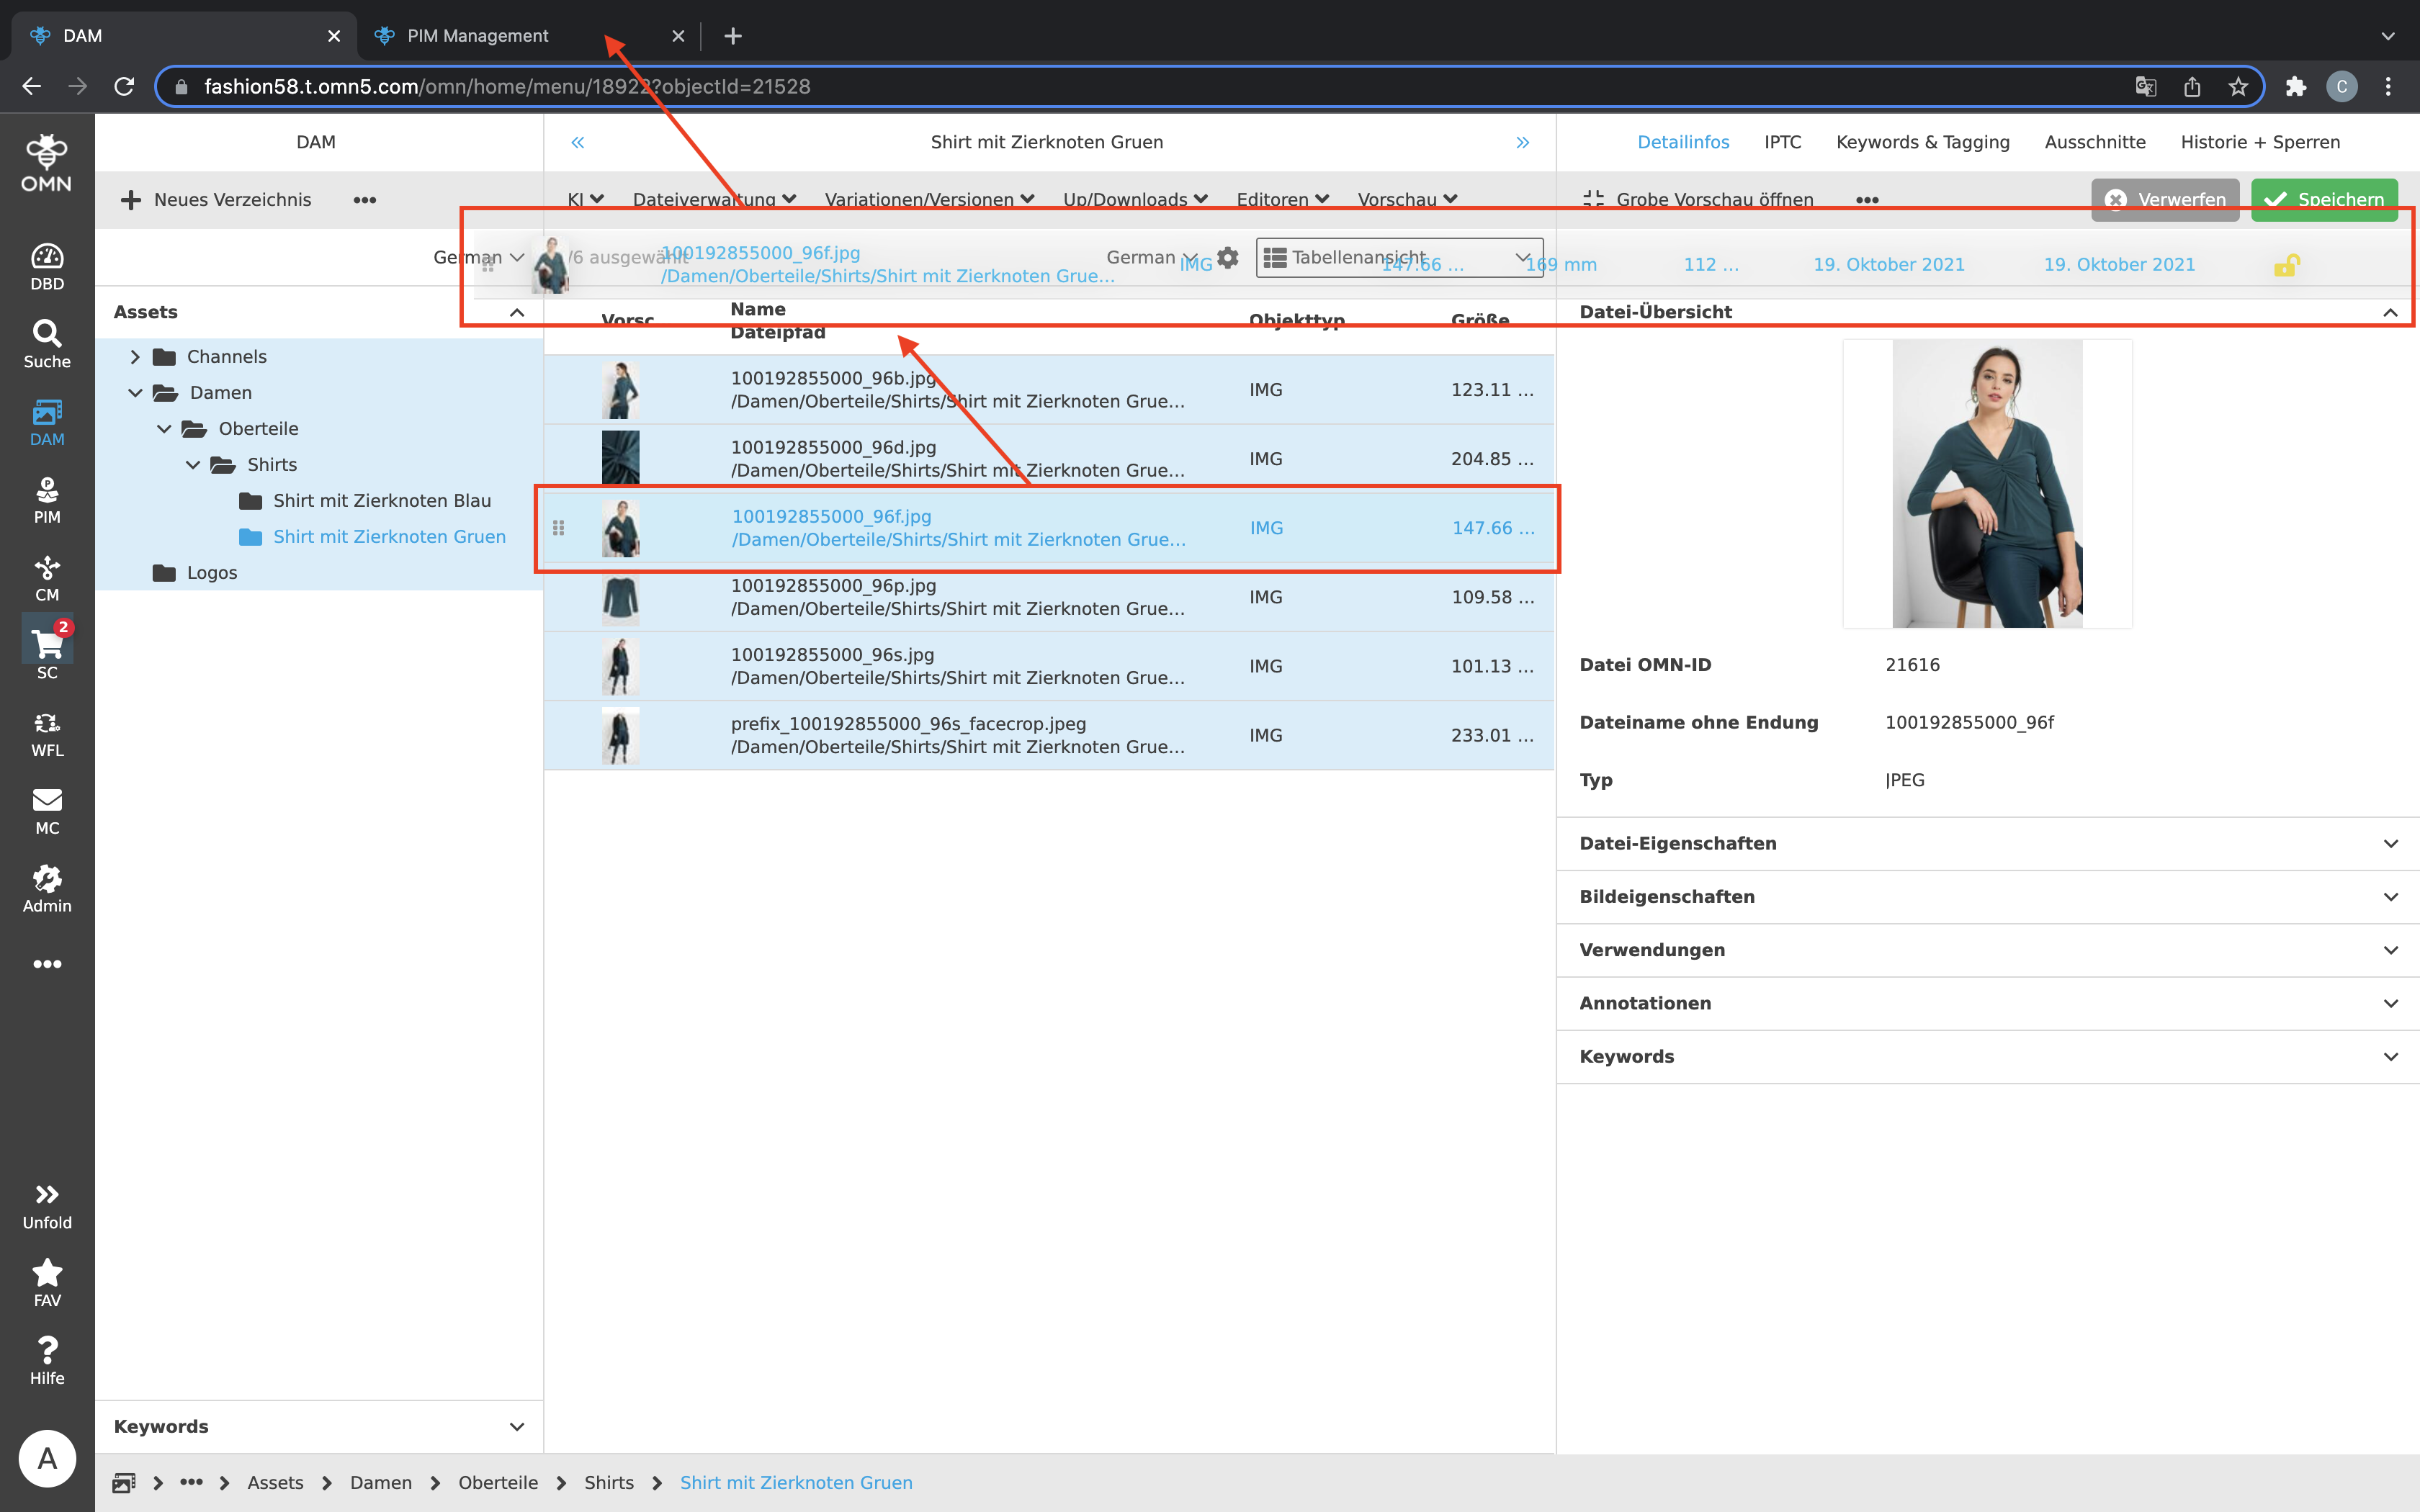The height and width of the screenshot is (1512, 2420).
Task: Switch to the IPTC tab
Action: click(x=1782, y=142)
